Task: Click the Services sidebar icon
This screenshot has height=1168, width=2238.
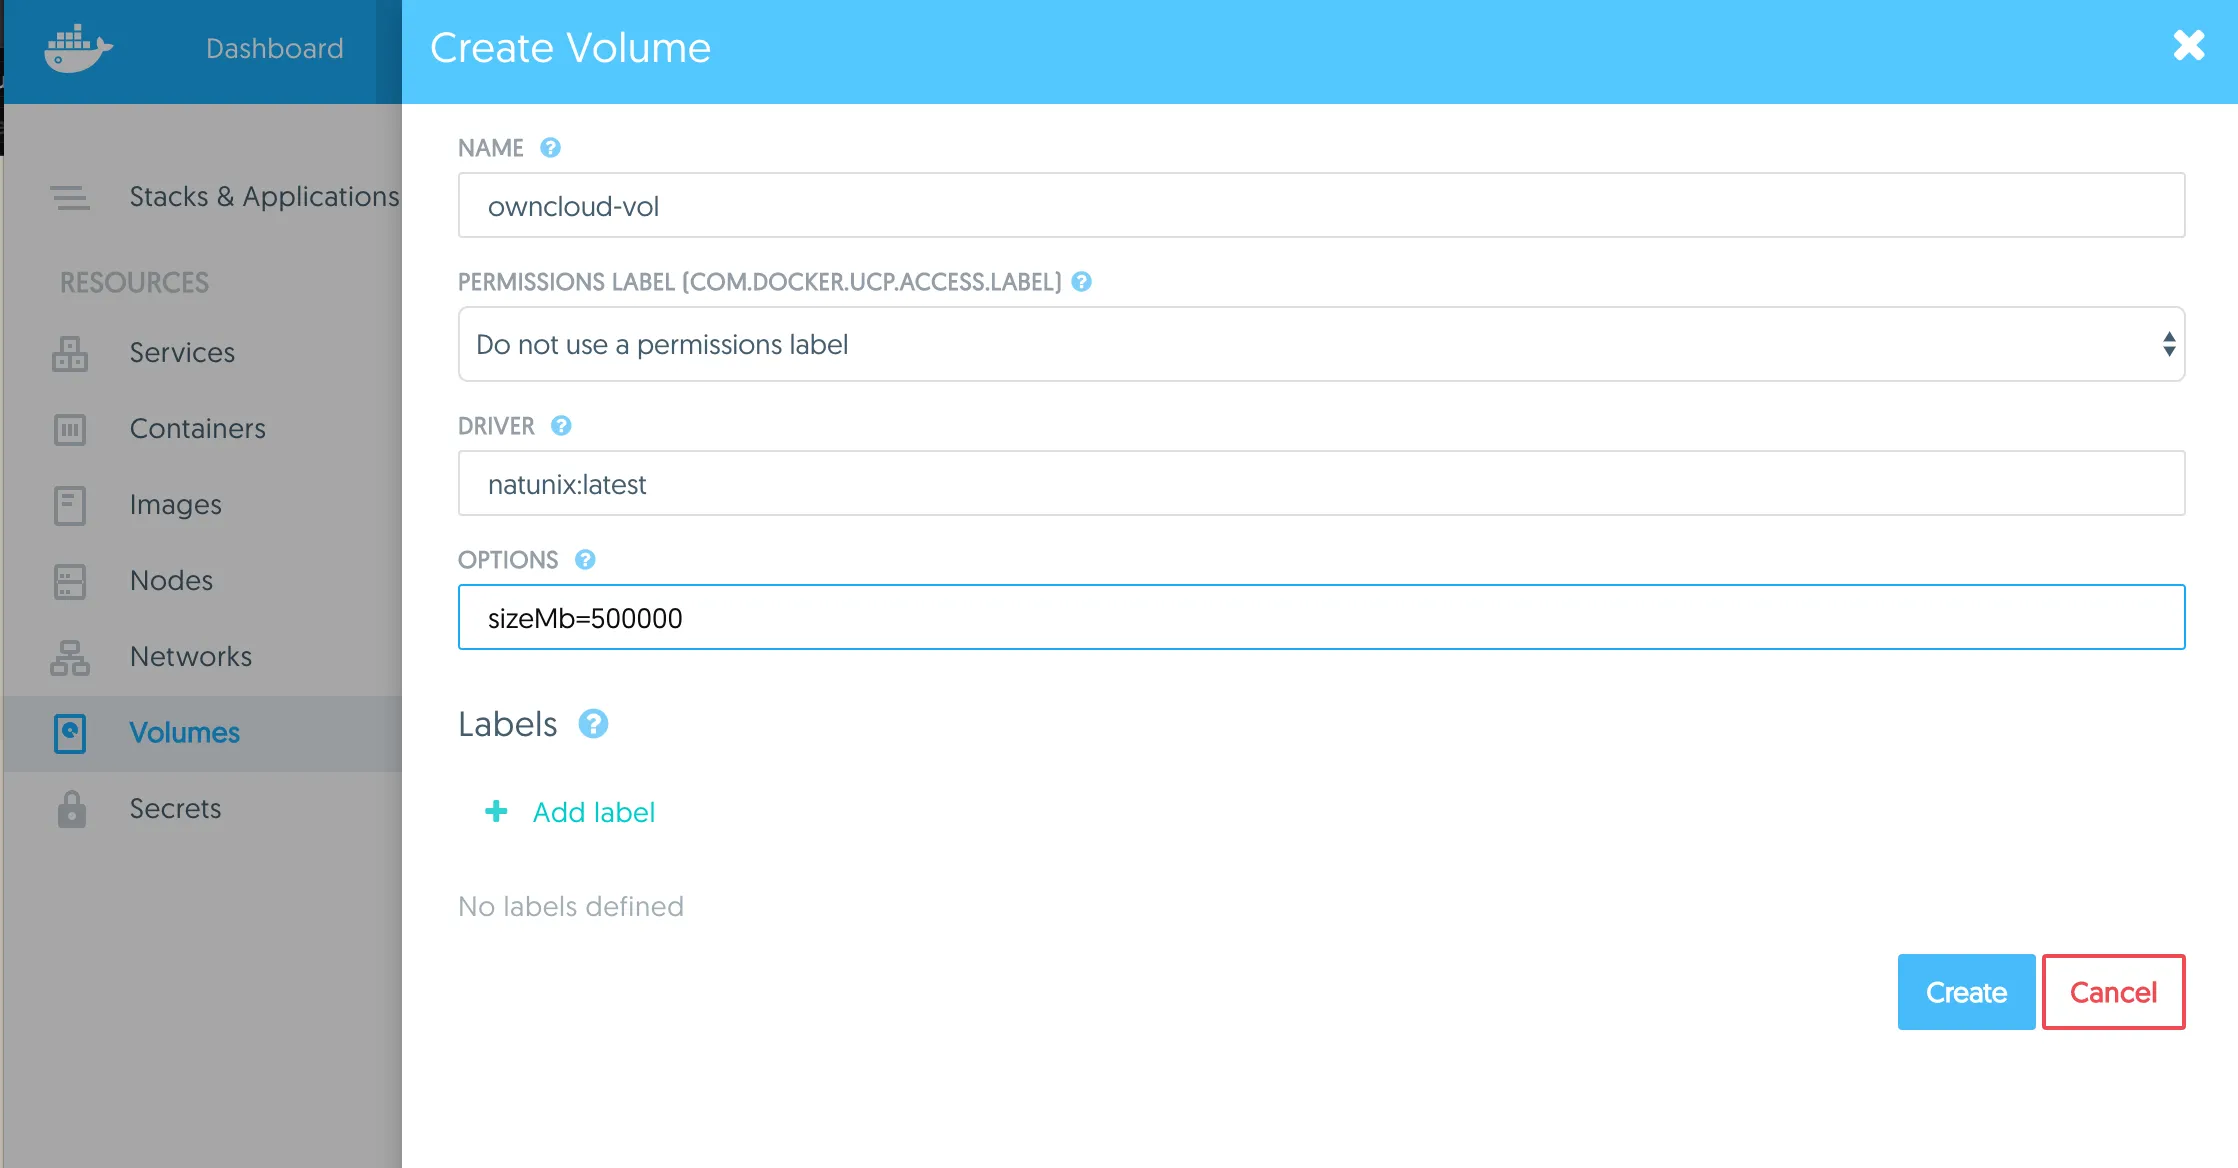Action: click(x=70, y=353)
